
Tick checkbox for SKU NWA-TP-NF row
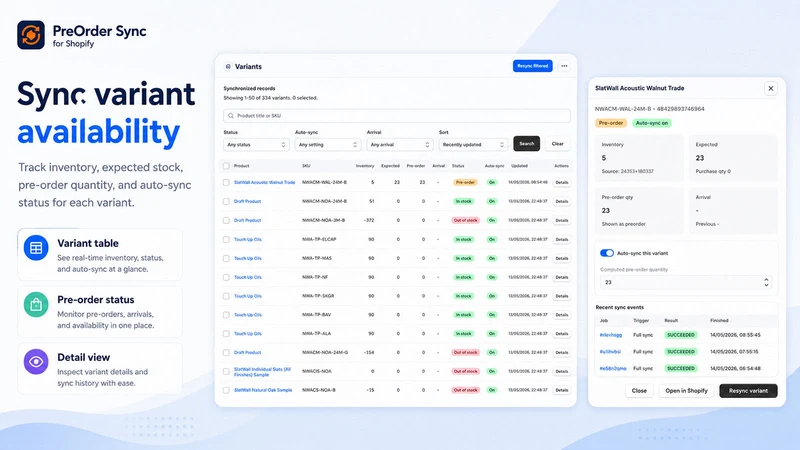[x=226, y=277]
